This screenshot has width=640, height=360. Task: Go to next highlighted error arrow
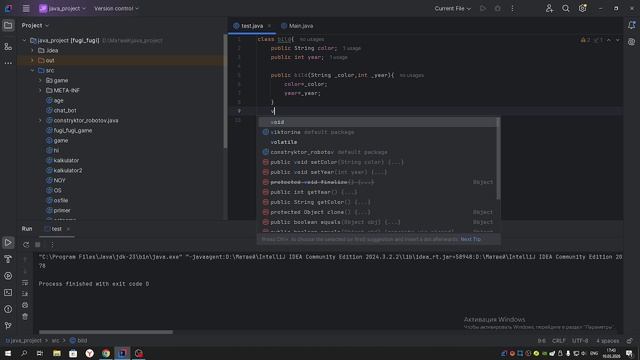618,40
